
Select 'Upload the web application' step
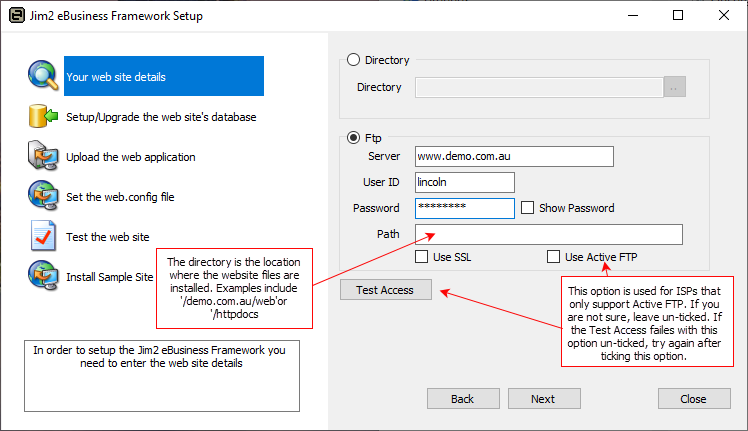(131, 157)
